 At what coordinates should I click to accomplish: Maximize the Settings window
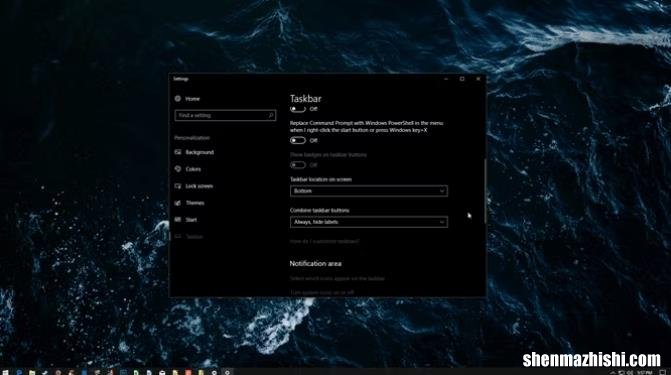(x=462, y=79)
